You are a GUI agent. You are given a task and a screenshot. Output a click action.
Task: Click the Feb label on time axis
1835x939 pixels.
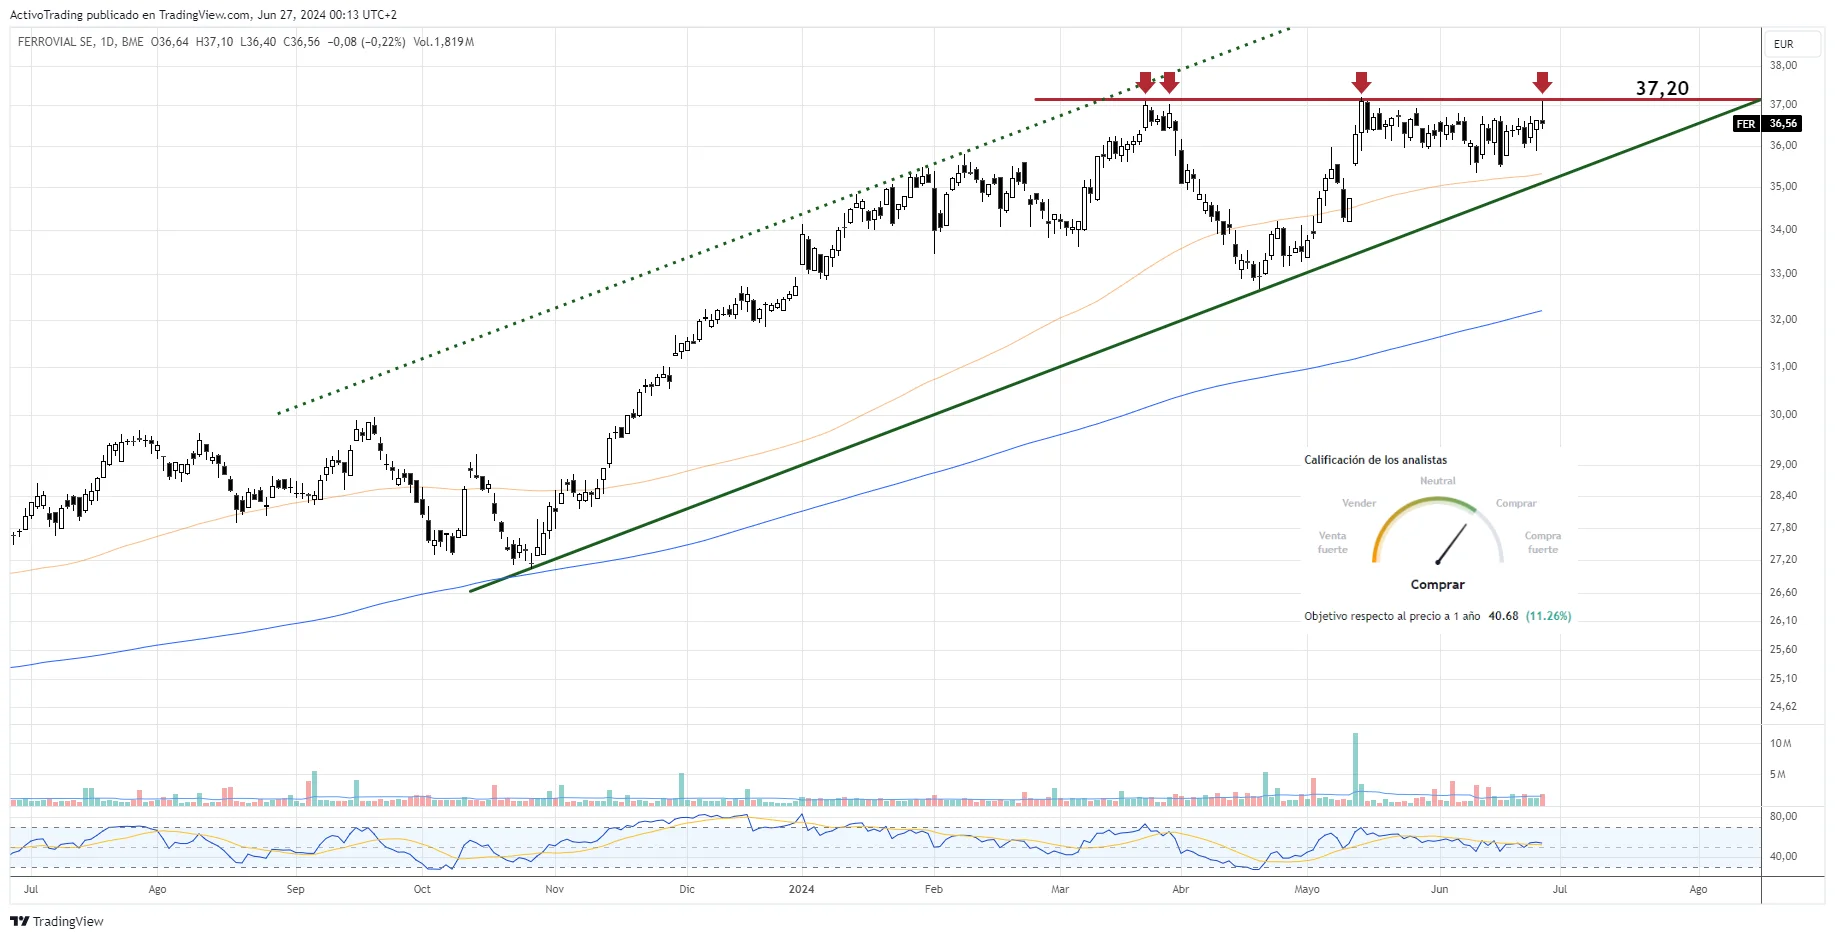[933, 889]
